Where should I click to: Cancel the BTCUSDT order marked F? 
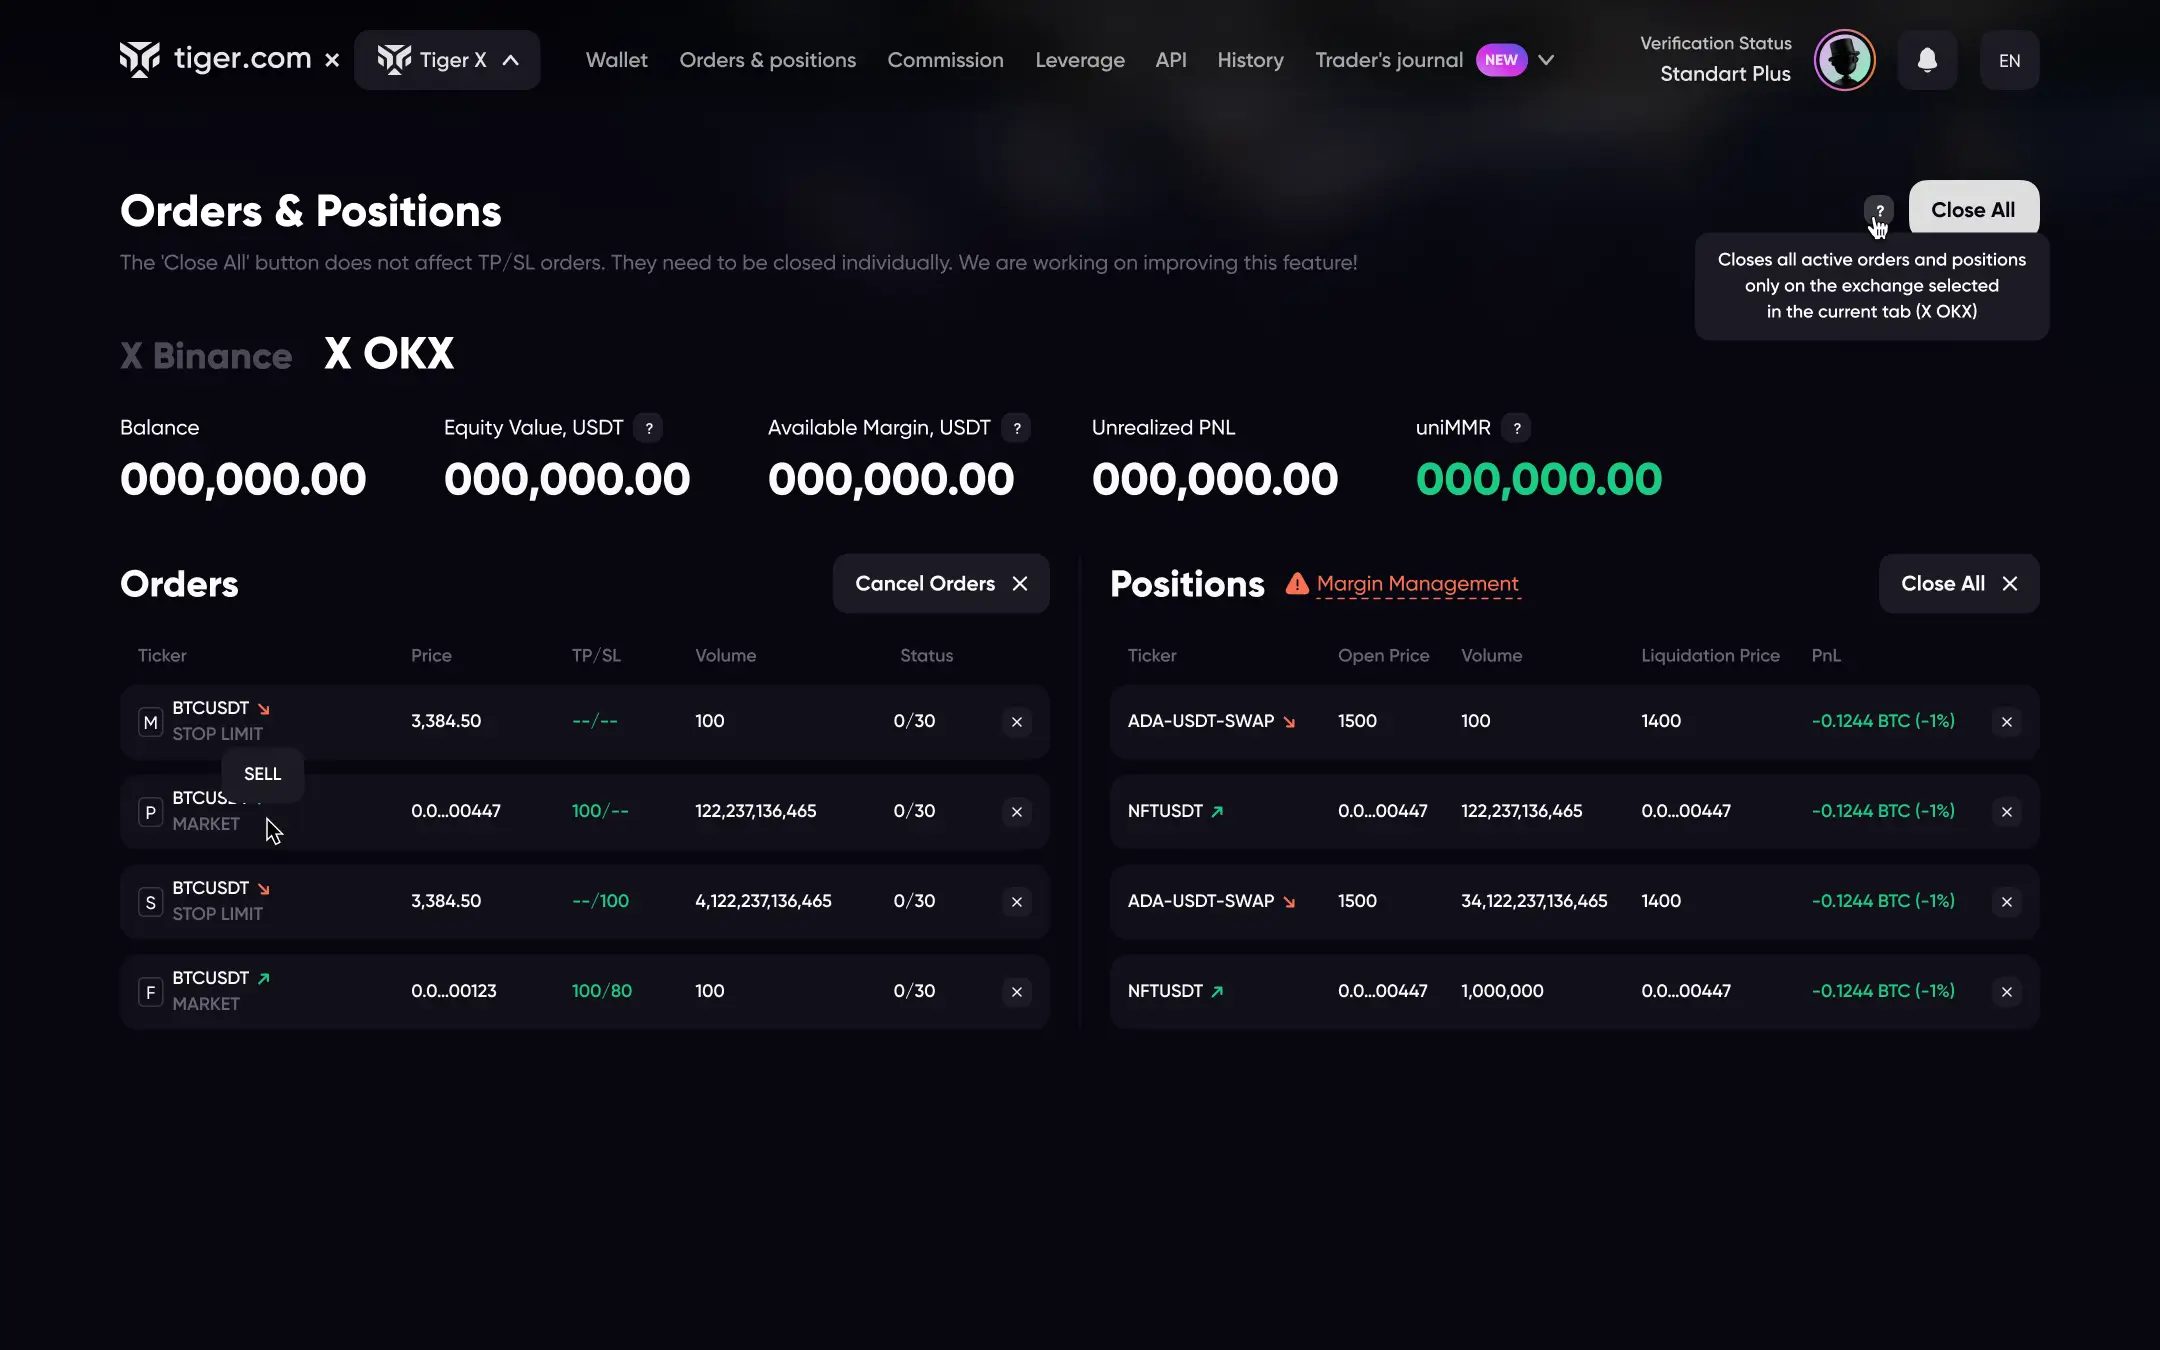[1017, 992]
